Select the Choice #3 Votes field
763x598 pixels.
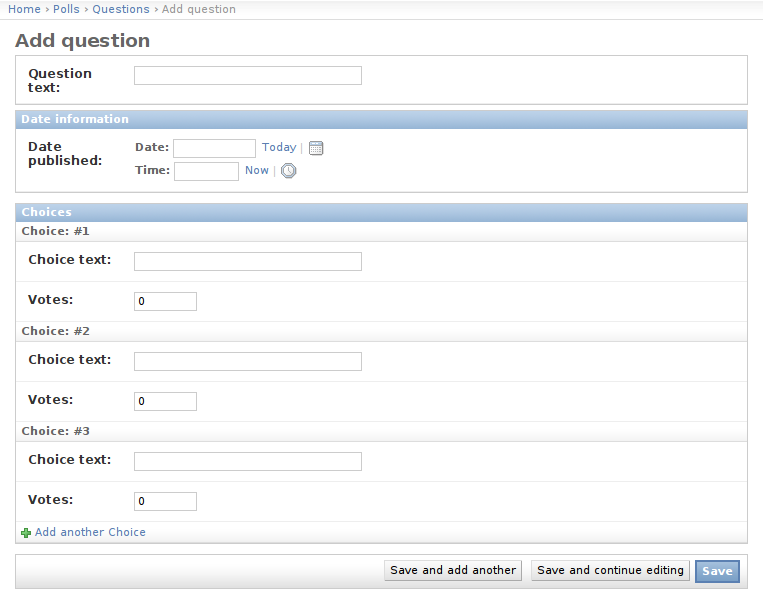(x=165, y=501)
